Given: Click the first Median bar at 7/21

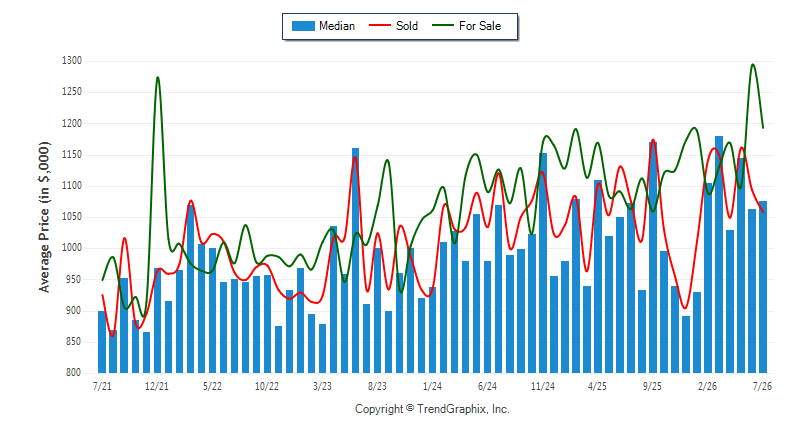Looking at the screenshot, I should click(102, 342).
